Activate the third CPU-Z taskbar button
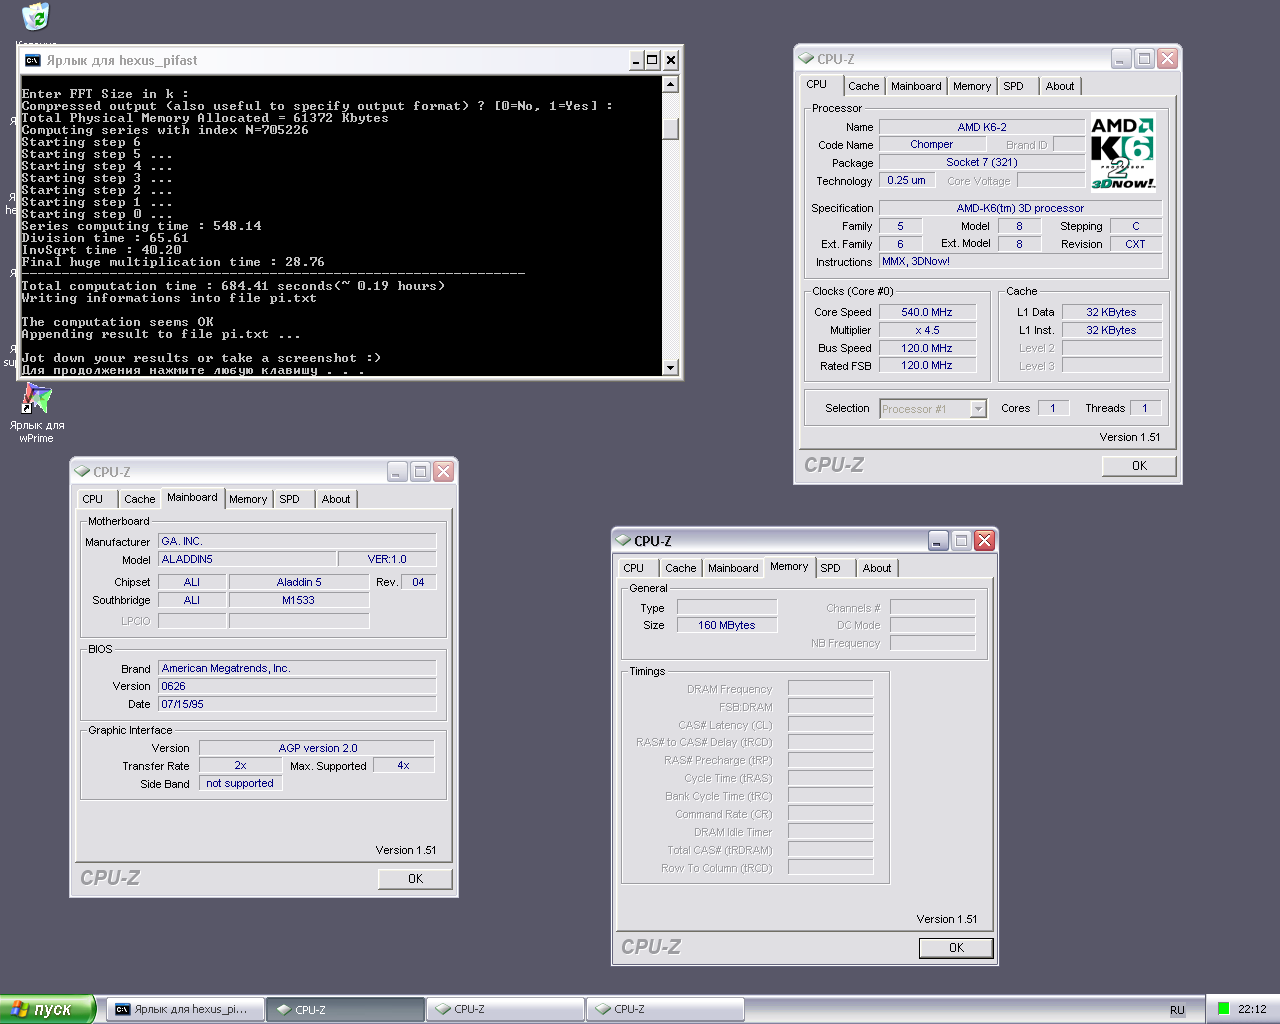The height and width of the screenshot is (1024, 1280). pyautogui.click(x=665, y=1009)
